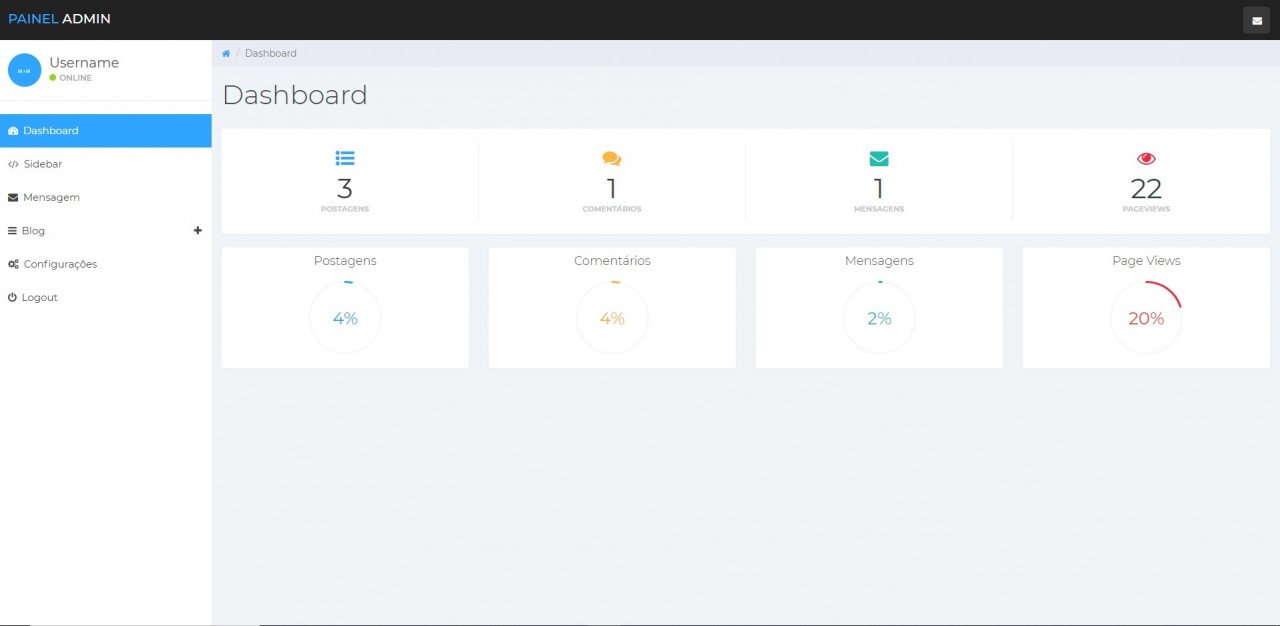This screenshot has height=626, width=1280.
Task: Click the envelope icon in top bar
Action: pyautogui.click(x=1256, y=20)
